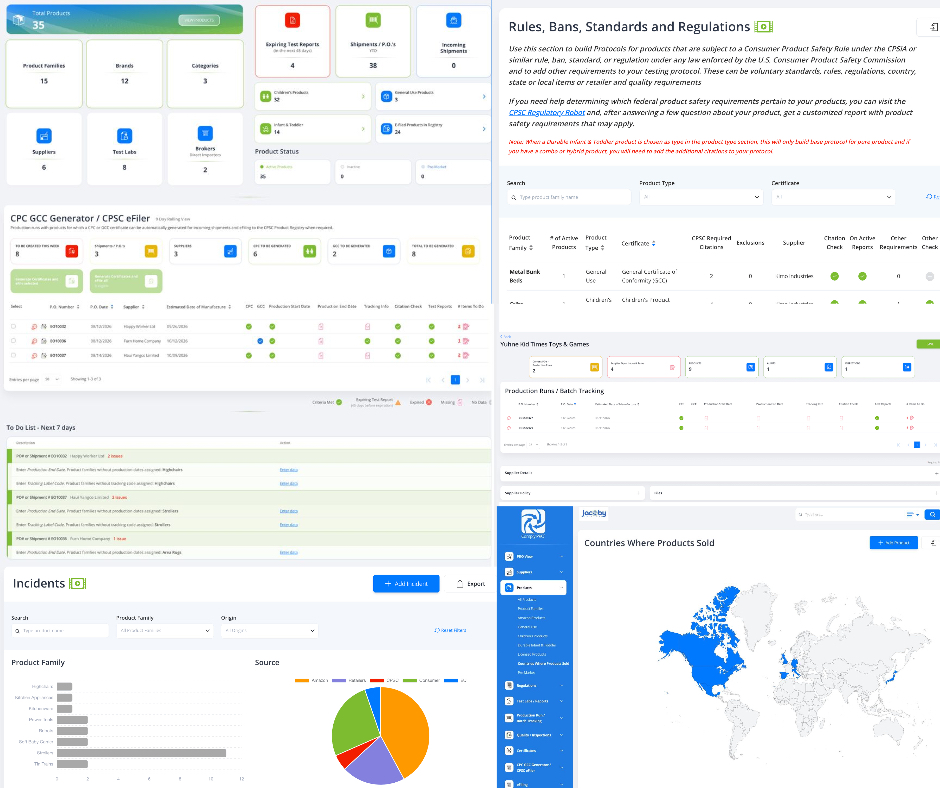
Task: Click the Regulations sidebar icon
Action: pyautogui.click(x=509, y=685)
